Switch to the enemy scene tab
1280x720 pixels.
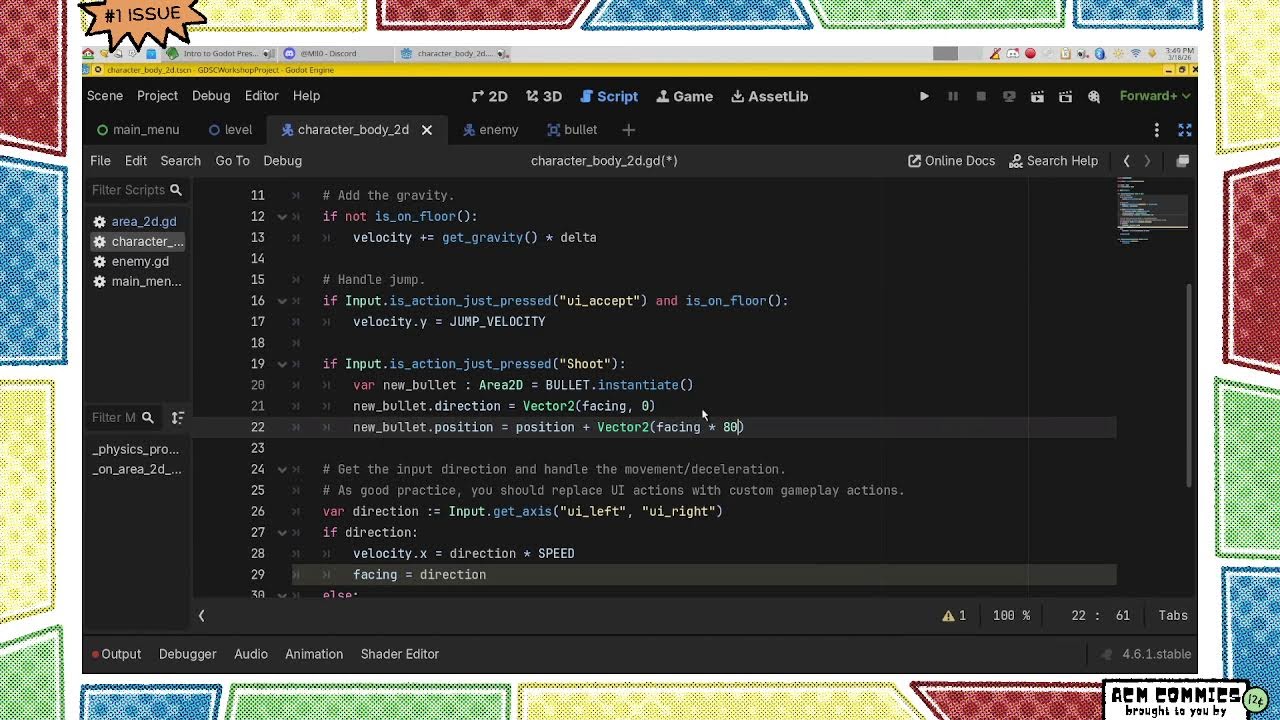(490, 130)
